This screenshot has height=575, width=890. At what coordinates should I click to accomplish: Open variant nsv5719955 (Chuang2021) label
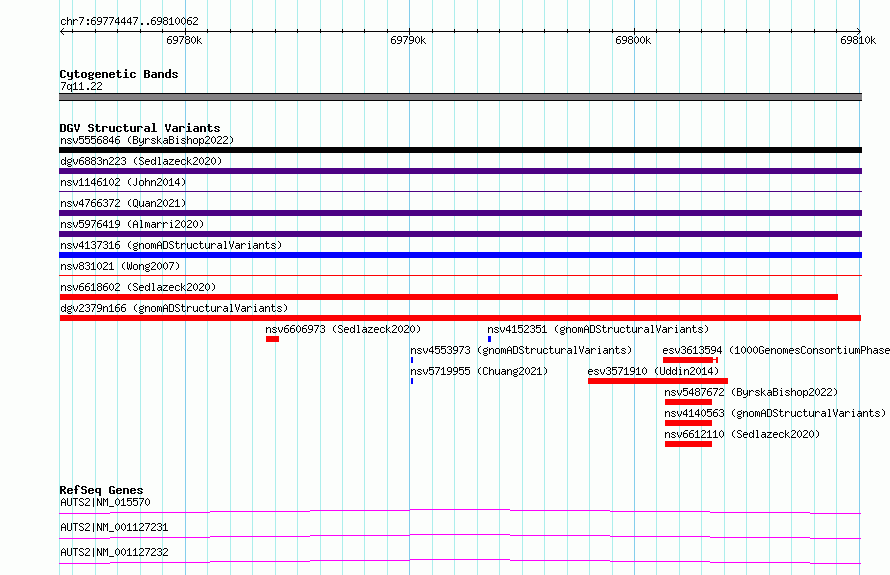478,371
